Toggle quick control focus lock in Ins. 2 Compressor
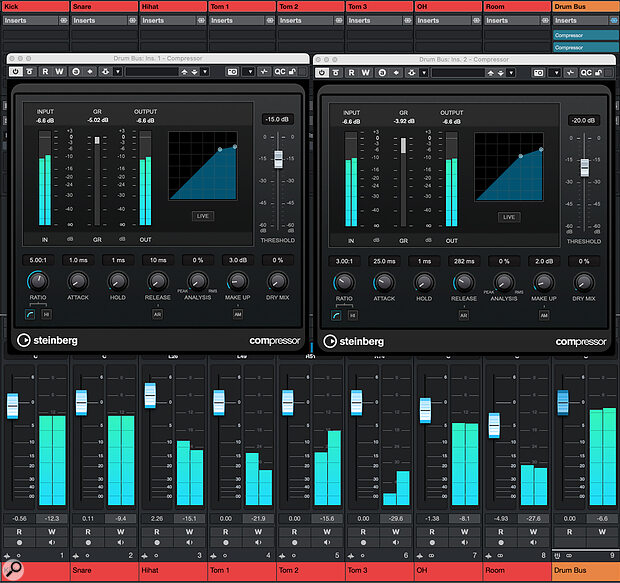Image resolution: width=620 pixels, height=583 pixels. point(599,73)
